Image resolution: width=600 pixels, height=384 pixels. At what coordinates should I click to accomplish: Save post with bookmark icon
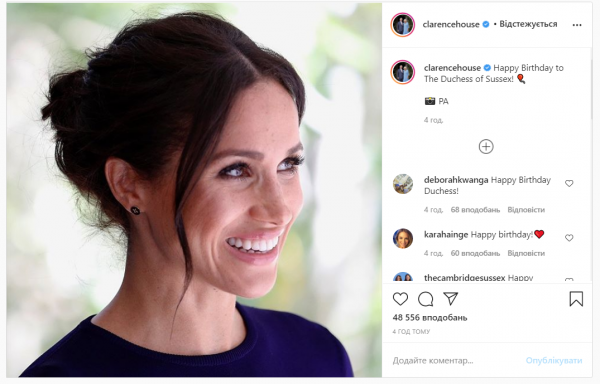pos(576,299)
